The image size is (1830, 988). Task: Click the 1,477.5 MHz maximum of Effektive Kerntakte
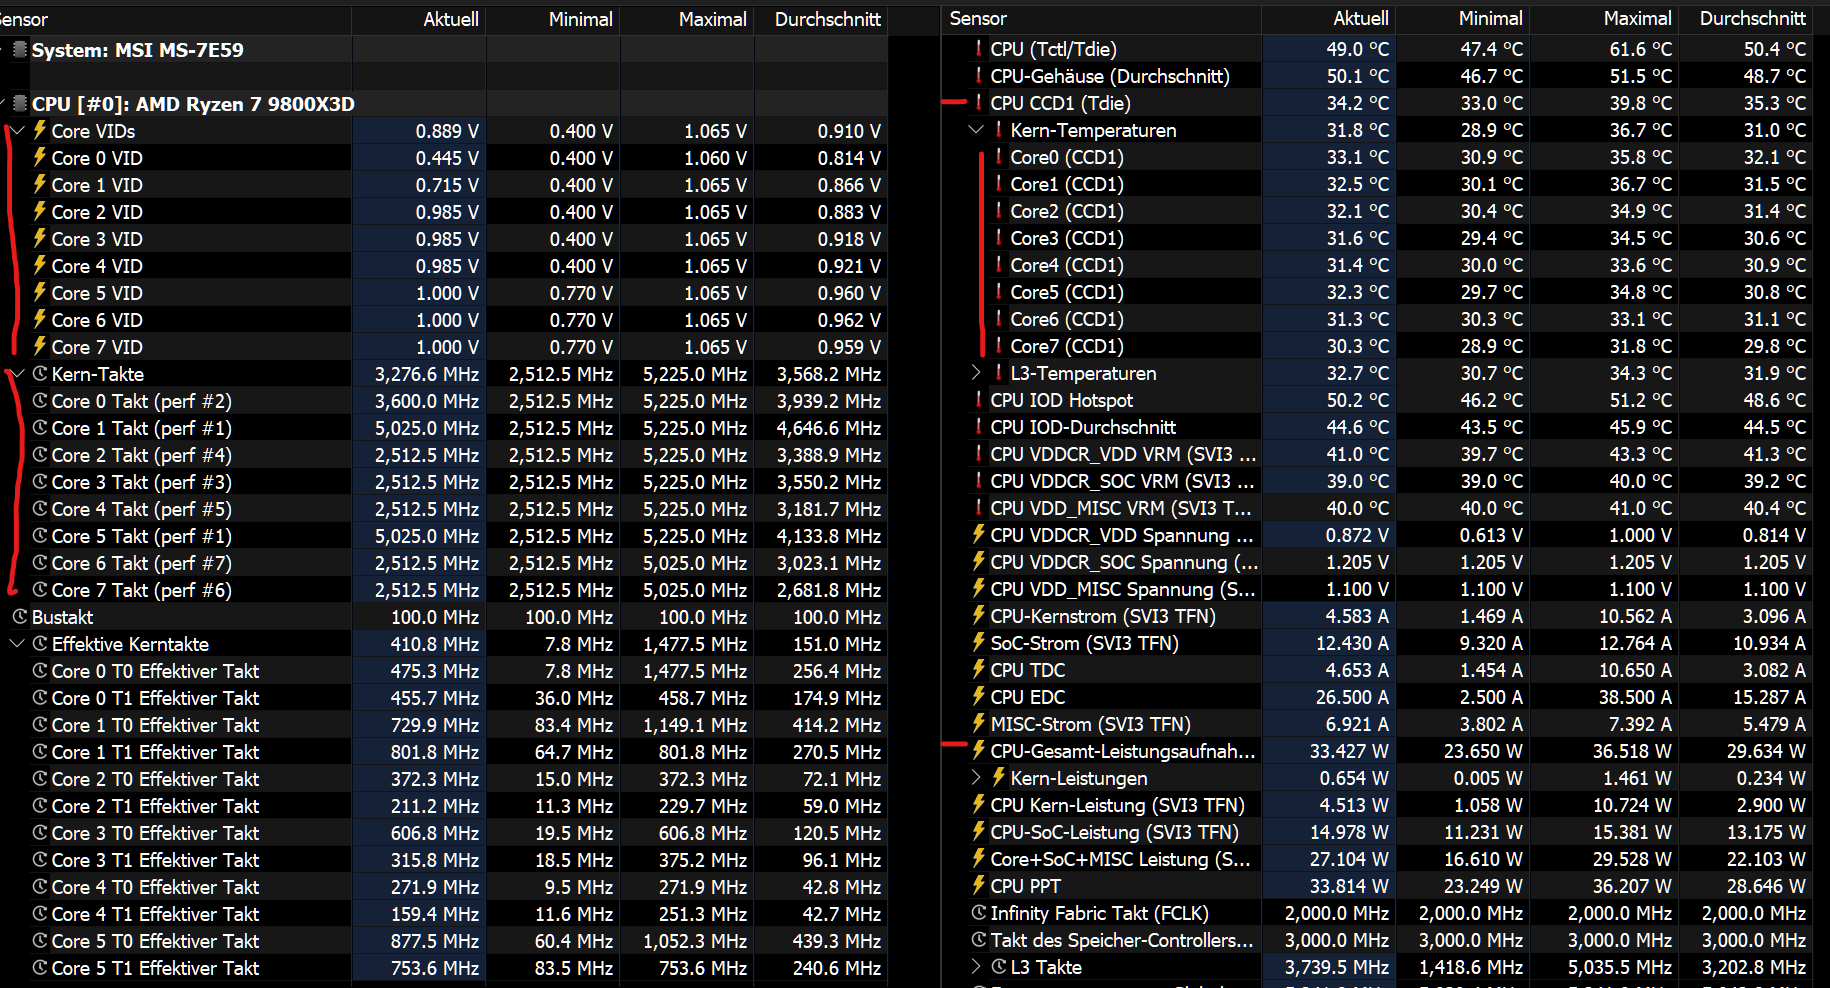(x=695, y=644)
